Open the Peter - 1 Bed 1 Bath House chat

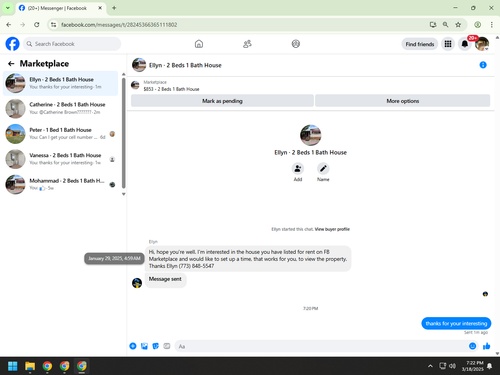60,134
